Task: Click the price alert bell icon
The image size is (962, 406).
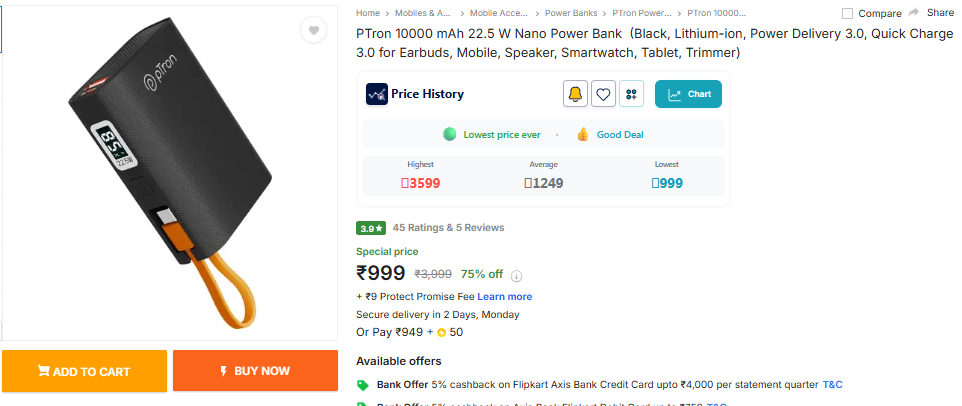Action: click(575, 94)
